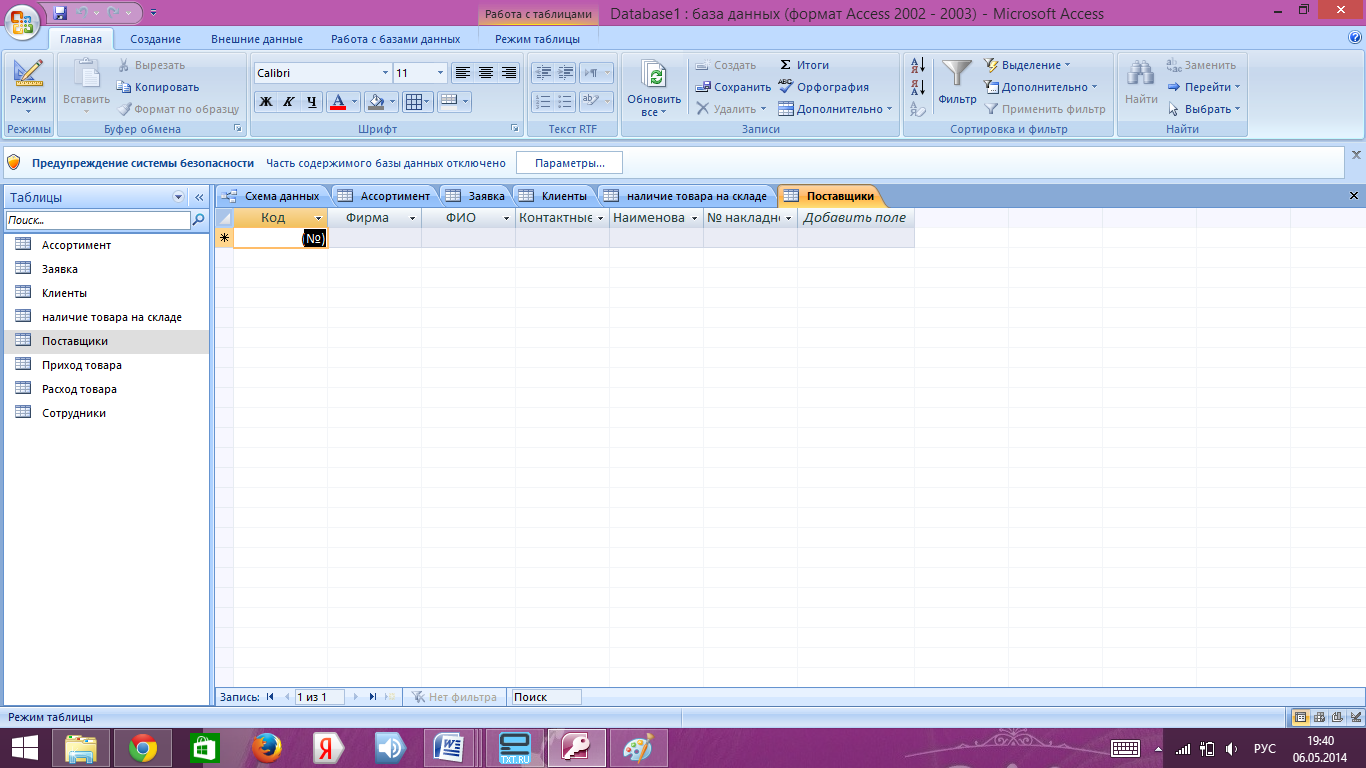
Task: Collapse navigation pane with chevrons
Action: coord(198,197)
